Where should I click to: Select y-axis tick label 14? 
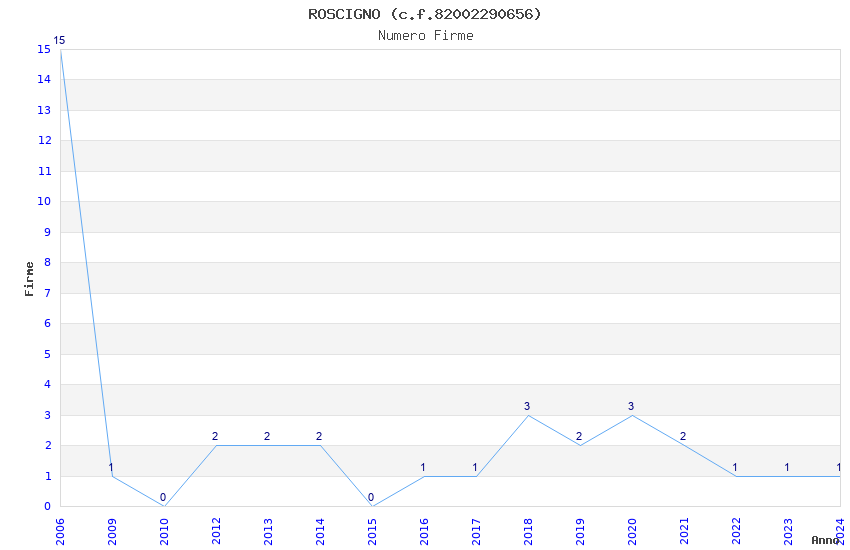[44, 80]
